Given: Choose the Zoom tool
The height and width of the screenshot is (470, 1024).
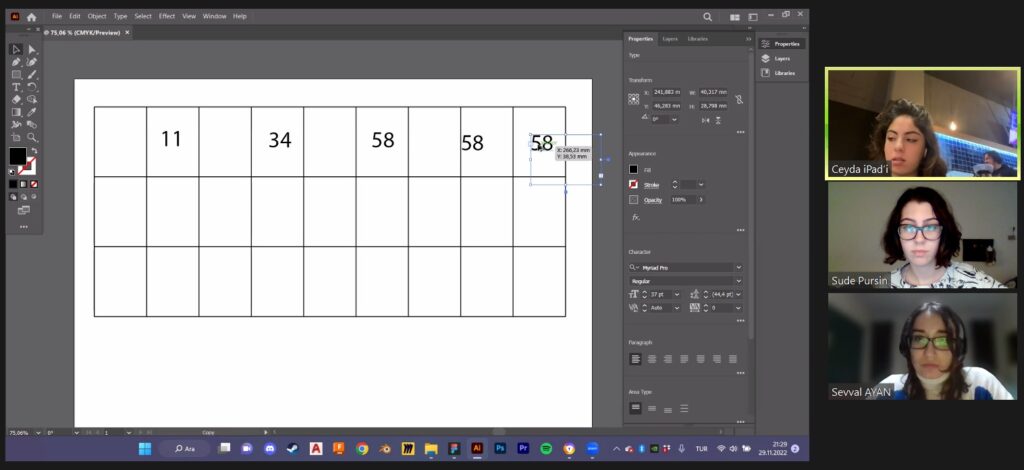Looking at the screenshot, I should tap(32, 137).
